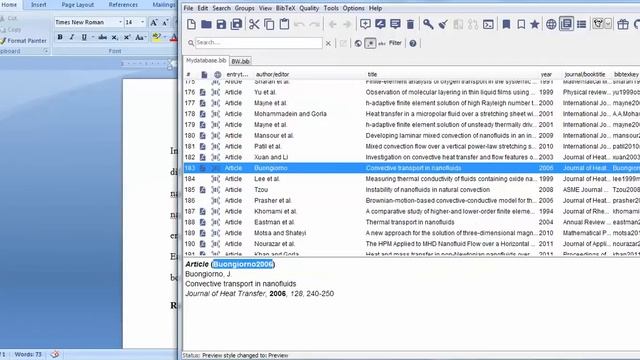Open the search help question mark icon
640x360 pixels.
[413, 43]
